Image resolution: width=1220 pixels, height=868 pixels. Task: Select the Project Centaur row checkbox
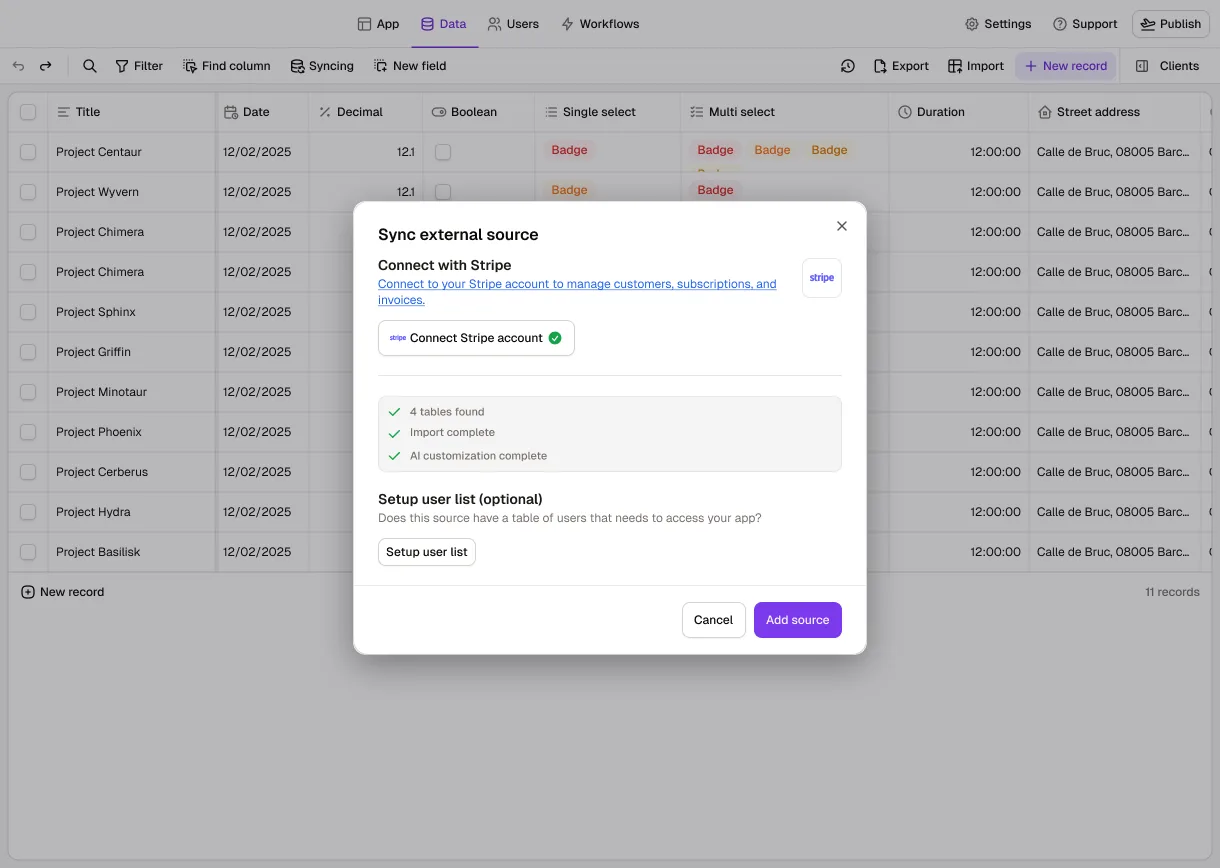point(28,152)
